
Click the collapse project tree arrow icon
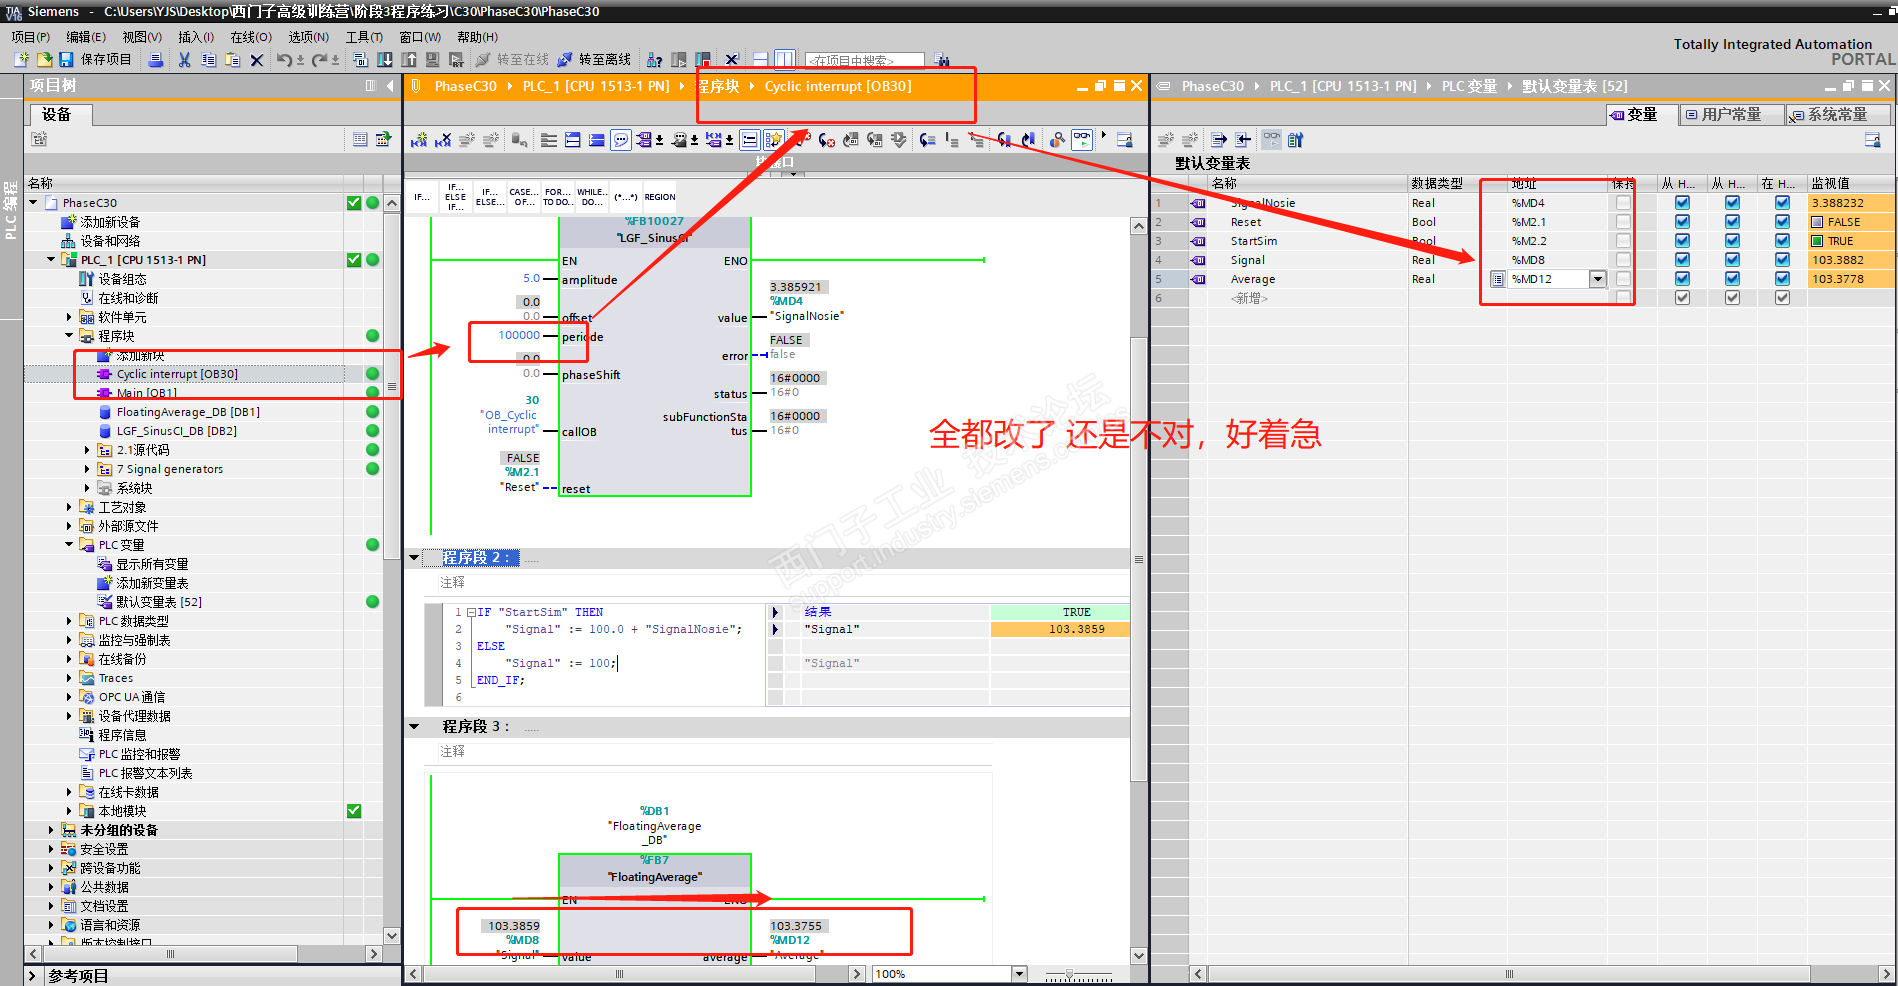(390, 86)
